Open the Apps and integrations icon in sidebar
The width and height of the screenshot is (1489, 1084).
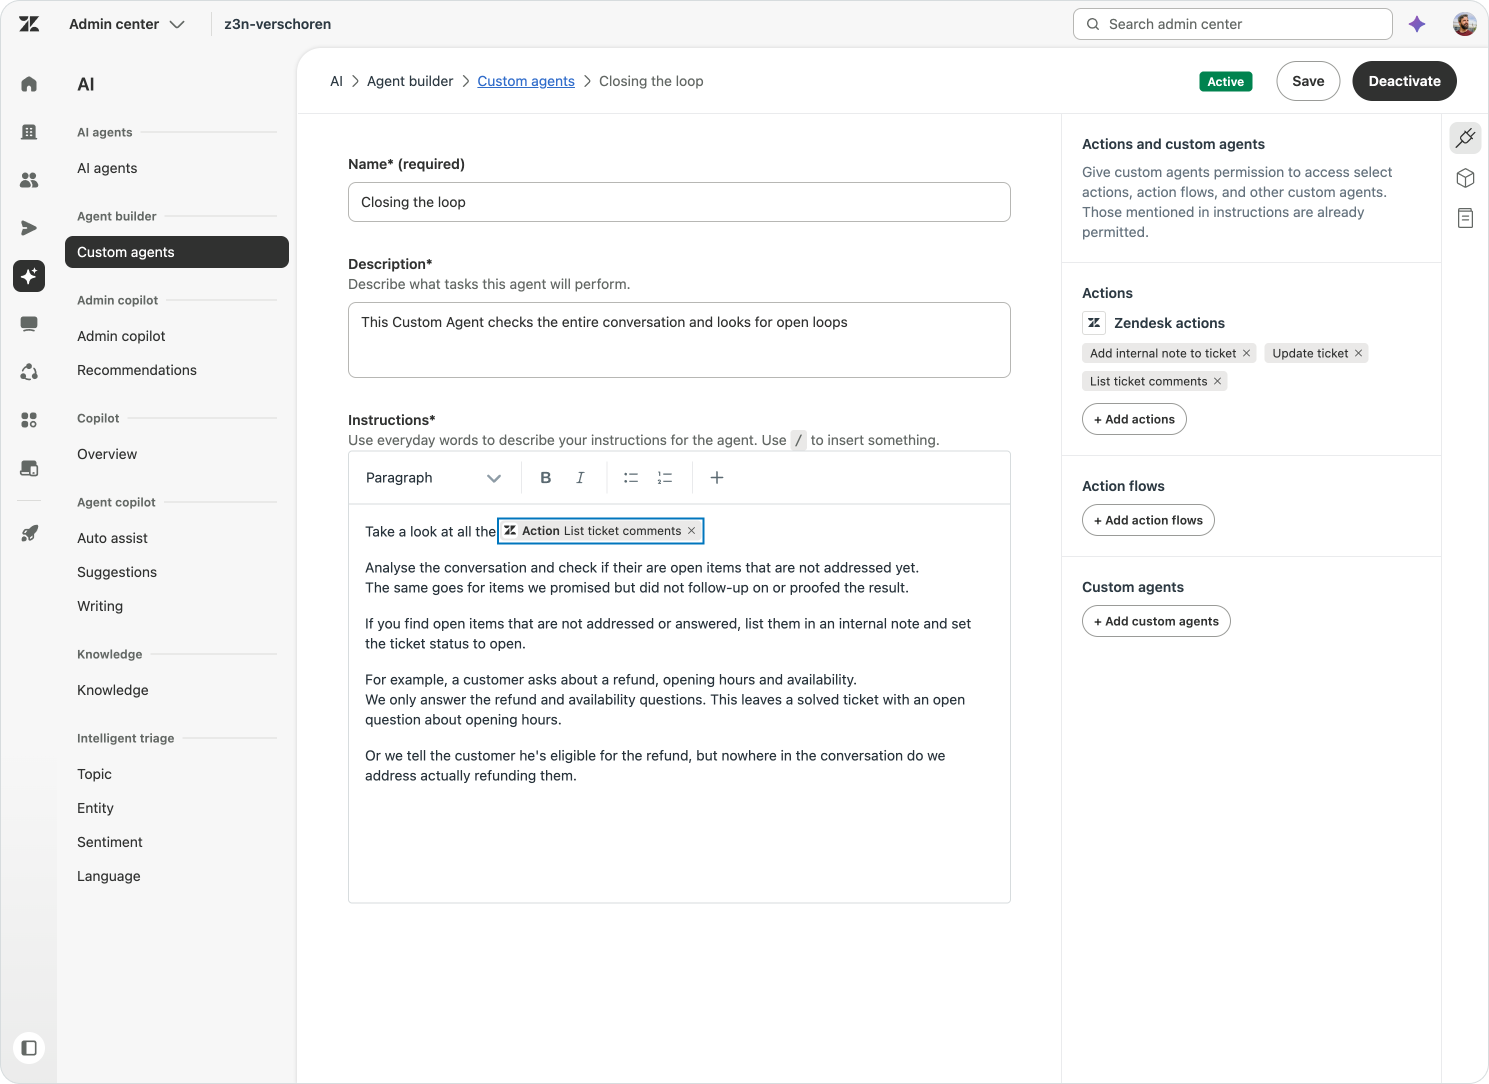point(29,420)
